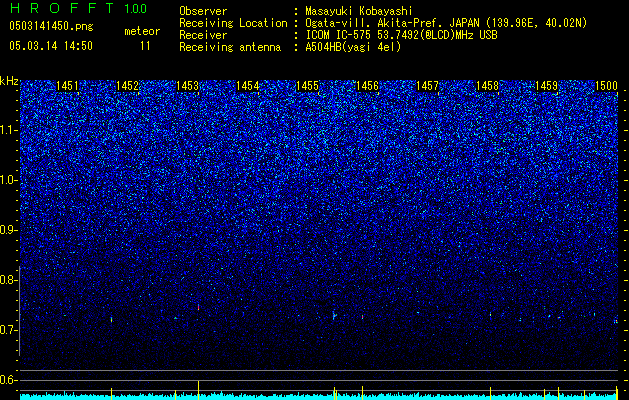Viewport: 629px width, 400px height.
Task: Click the 'Receiving antenna' field label
Action: pos(230,47)
